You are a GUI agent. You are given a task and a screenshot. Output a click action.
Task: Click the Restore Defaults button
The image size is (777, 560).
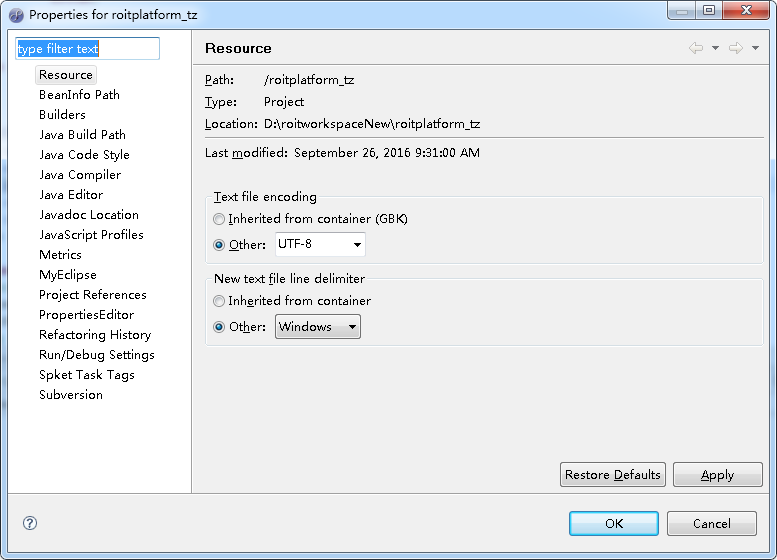tap(612, 475)
